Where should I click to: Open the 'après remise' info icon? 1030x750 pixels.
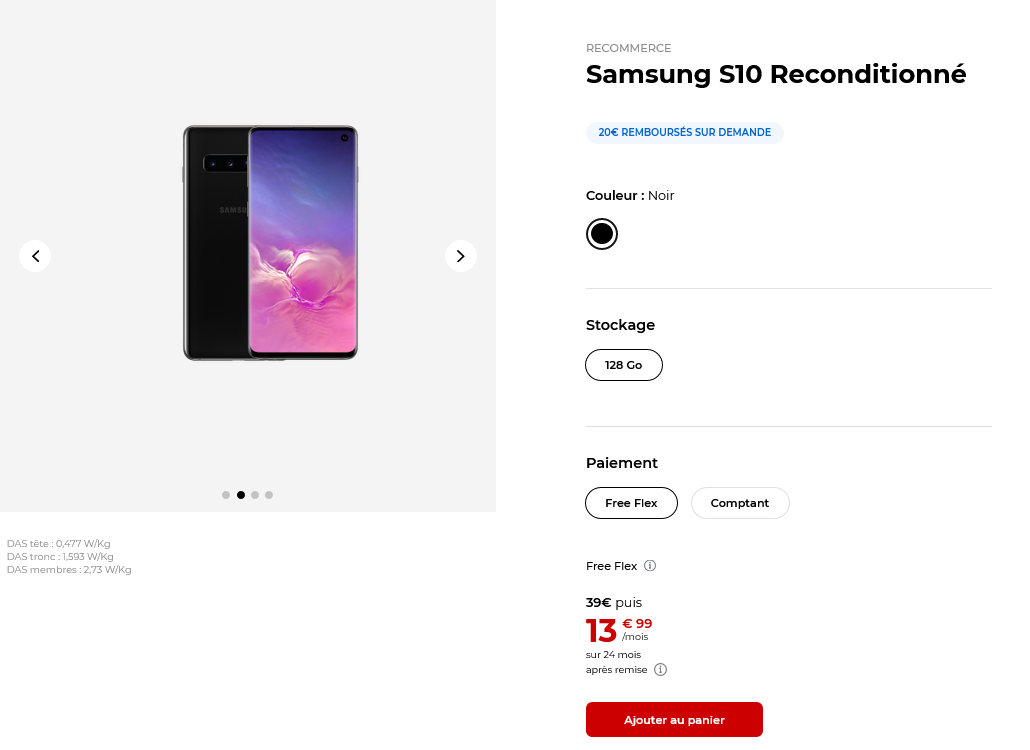click(660, 670)
